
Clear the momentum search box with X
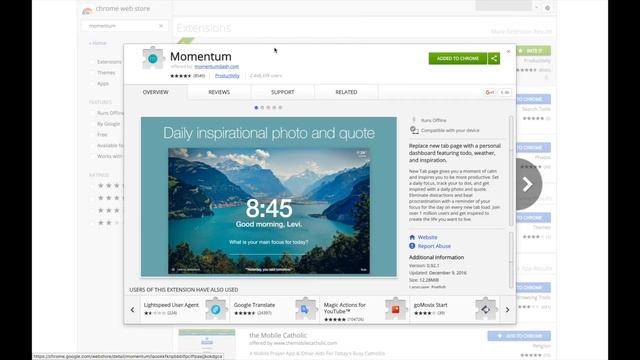tap(161, 26)
